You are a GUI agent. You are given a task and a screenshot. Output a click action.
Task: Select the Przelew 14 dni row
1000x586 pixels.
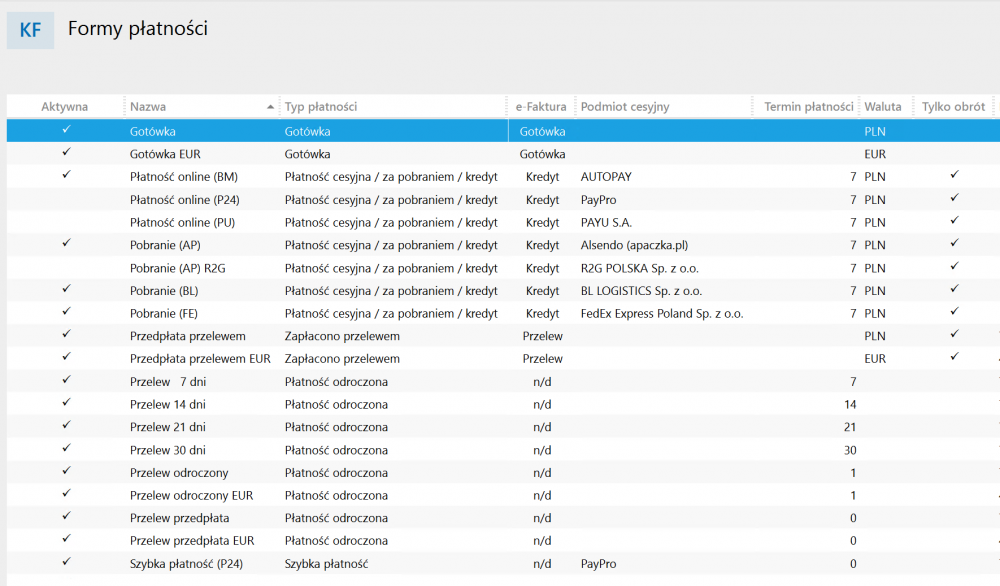pyautogui.click(x=503, y=404)
